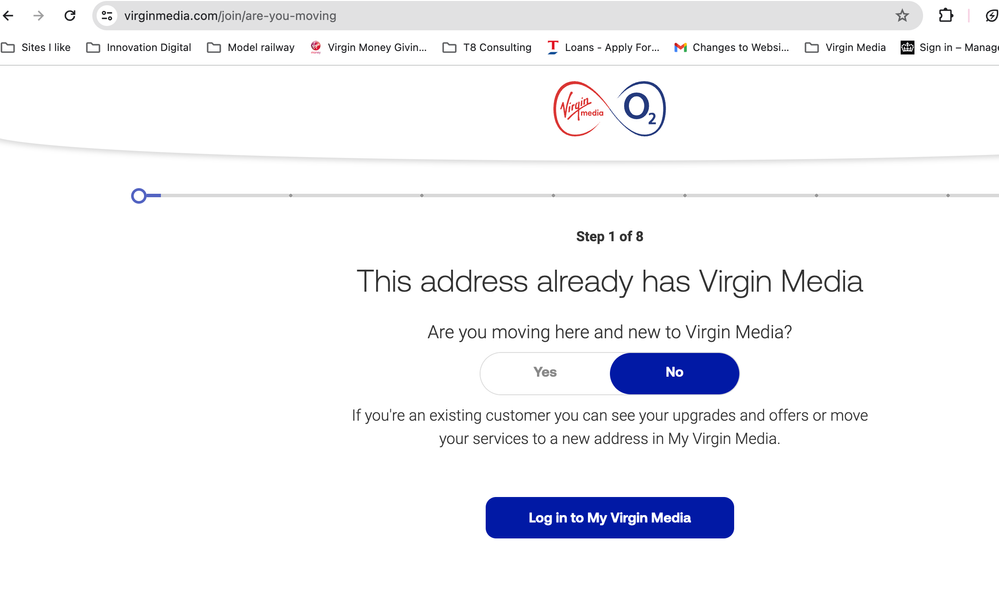Open the Virgin Media bookmarks folder
Image resolution: width=999 pixels, height=592 pixels.
click(x=845, y=47)
